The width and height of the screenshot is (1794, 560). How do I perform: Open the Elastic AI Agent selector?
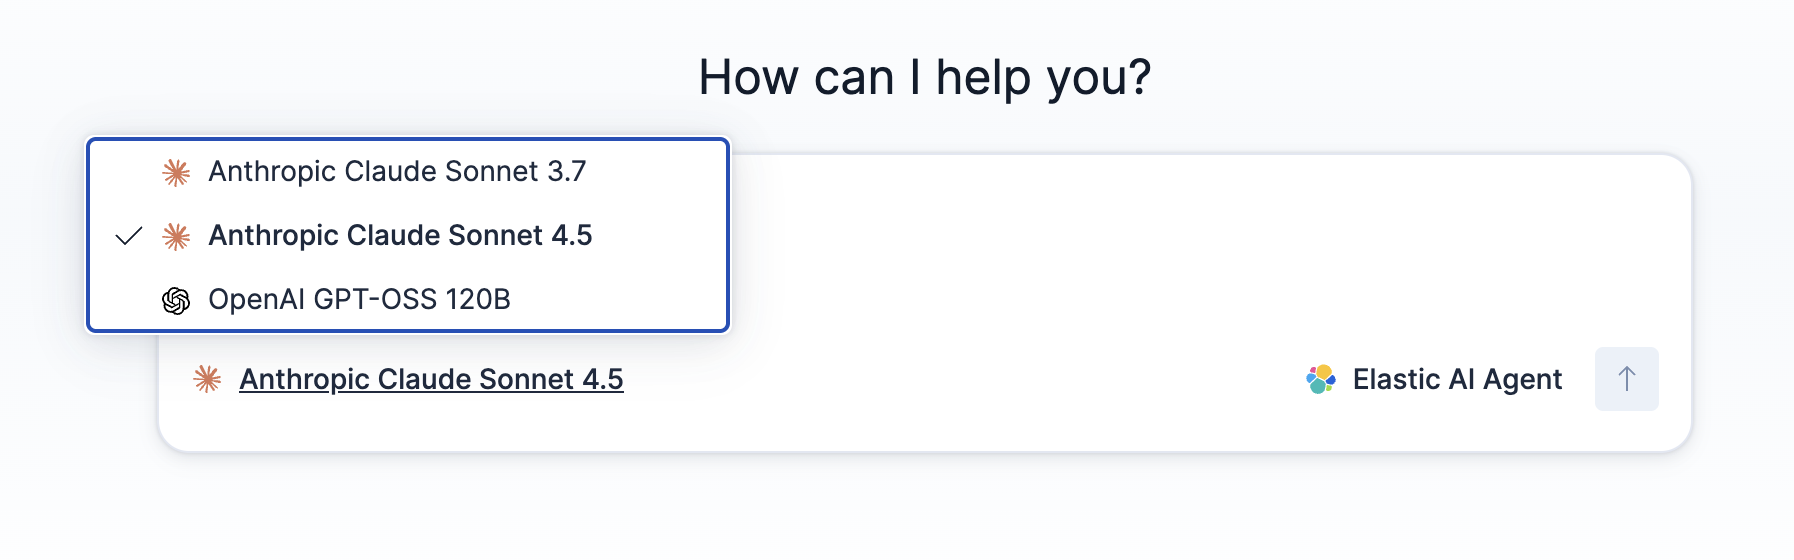pos(1434,379)
